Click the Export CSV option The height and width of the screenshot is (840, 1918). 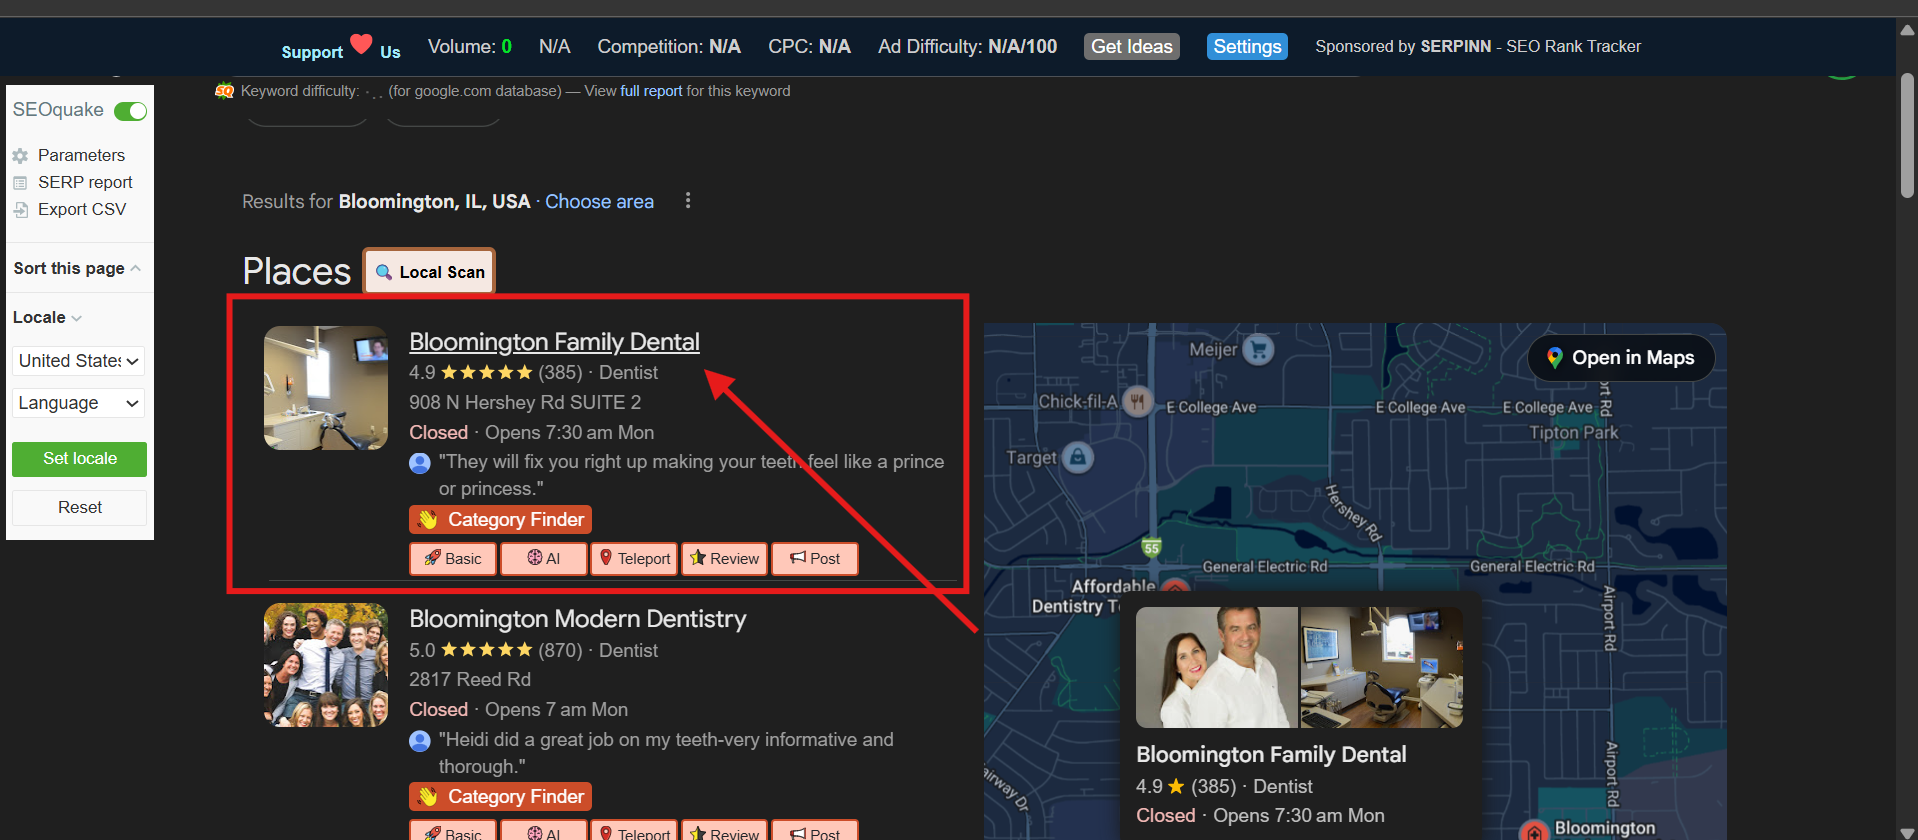tap(81, 209)
